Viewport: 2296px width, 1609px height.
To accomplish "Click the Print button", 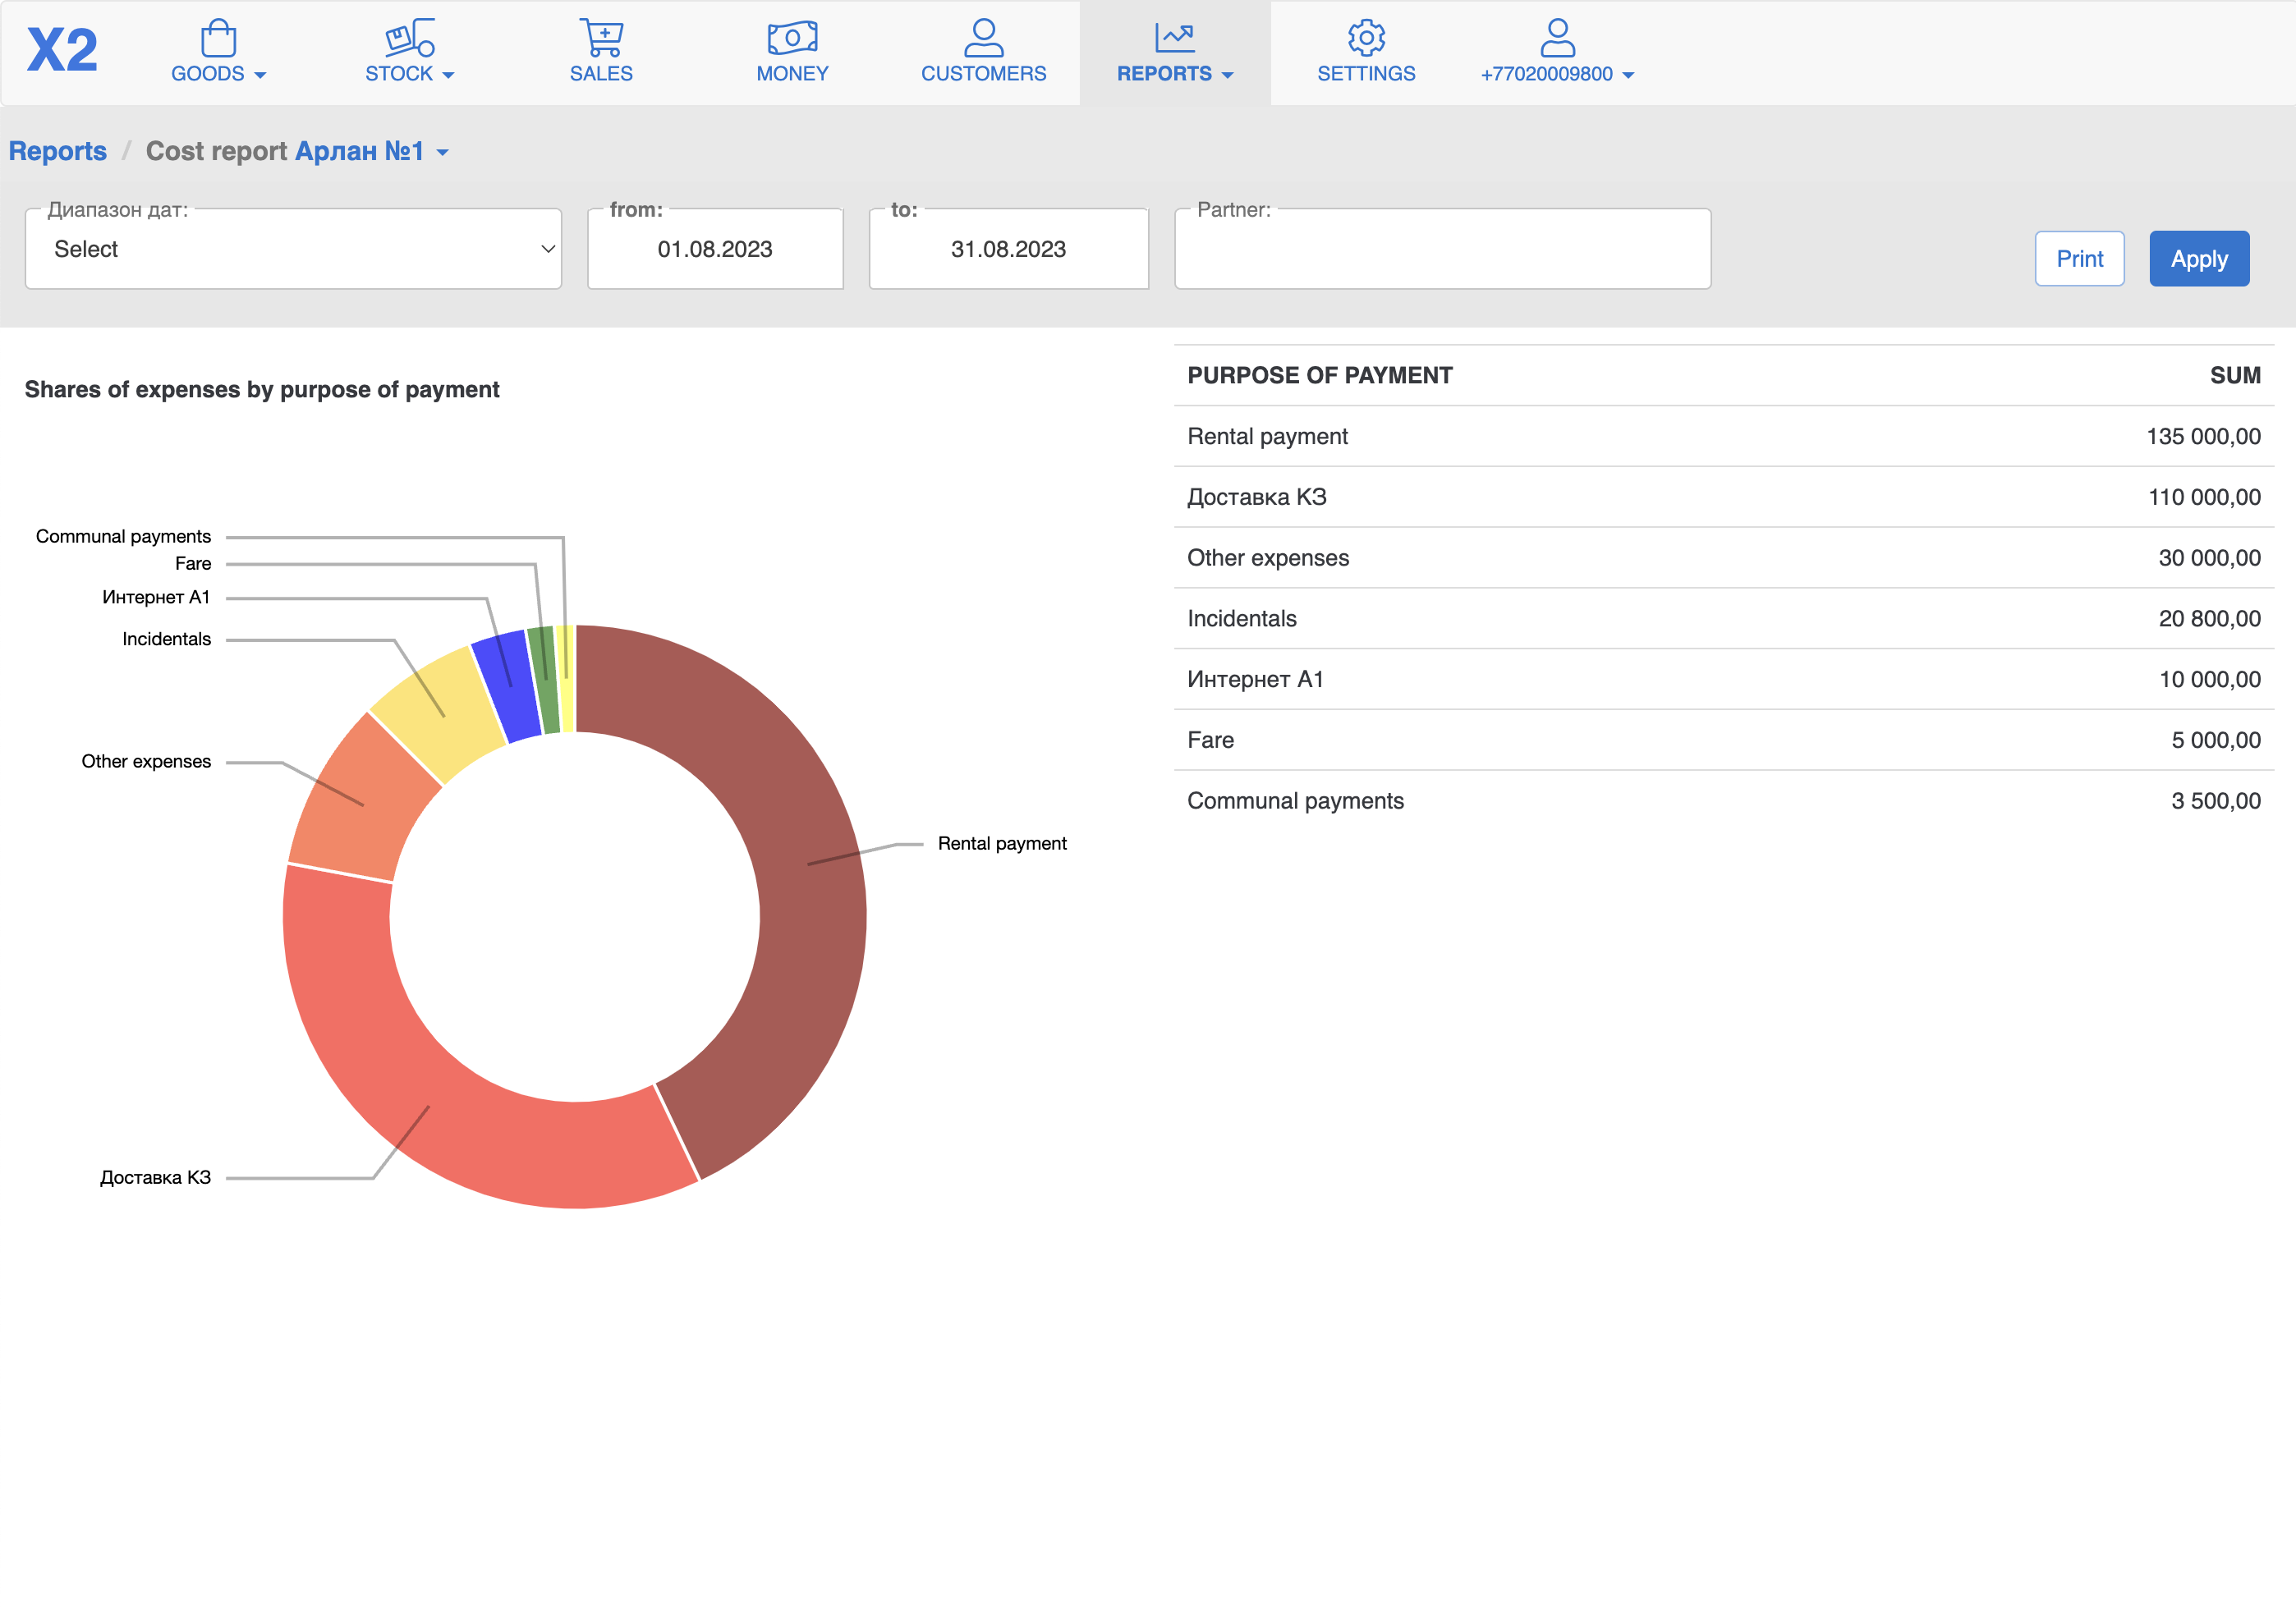I will click(2079, 259).
